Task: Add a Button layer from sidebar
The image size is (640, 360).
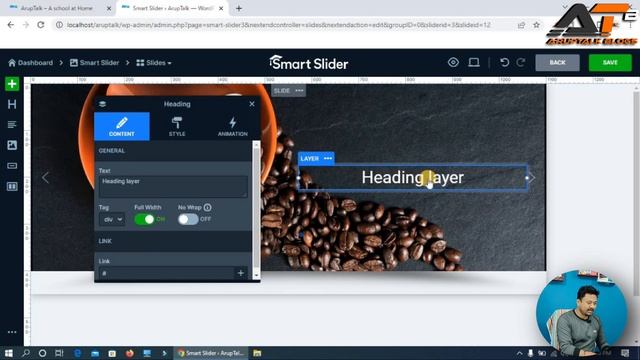Action: coord(12,166)
